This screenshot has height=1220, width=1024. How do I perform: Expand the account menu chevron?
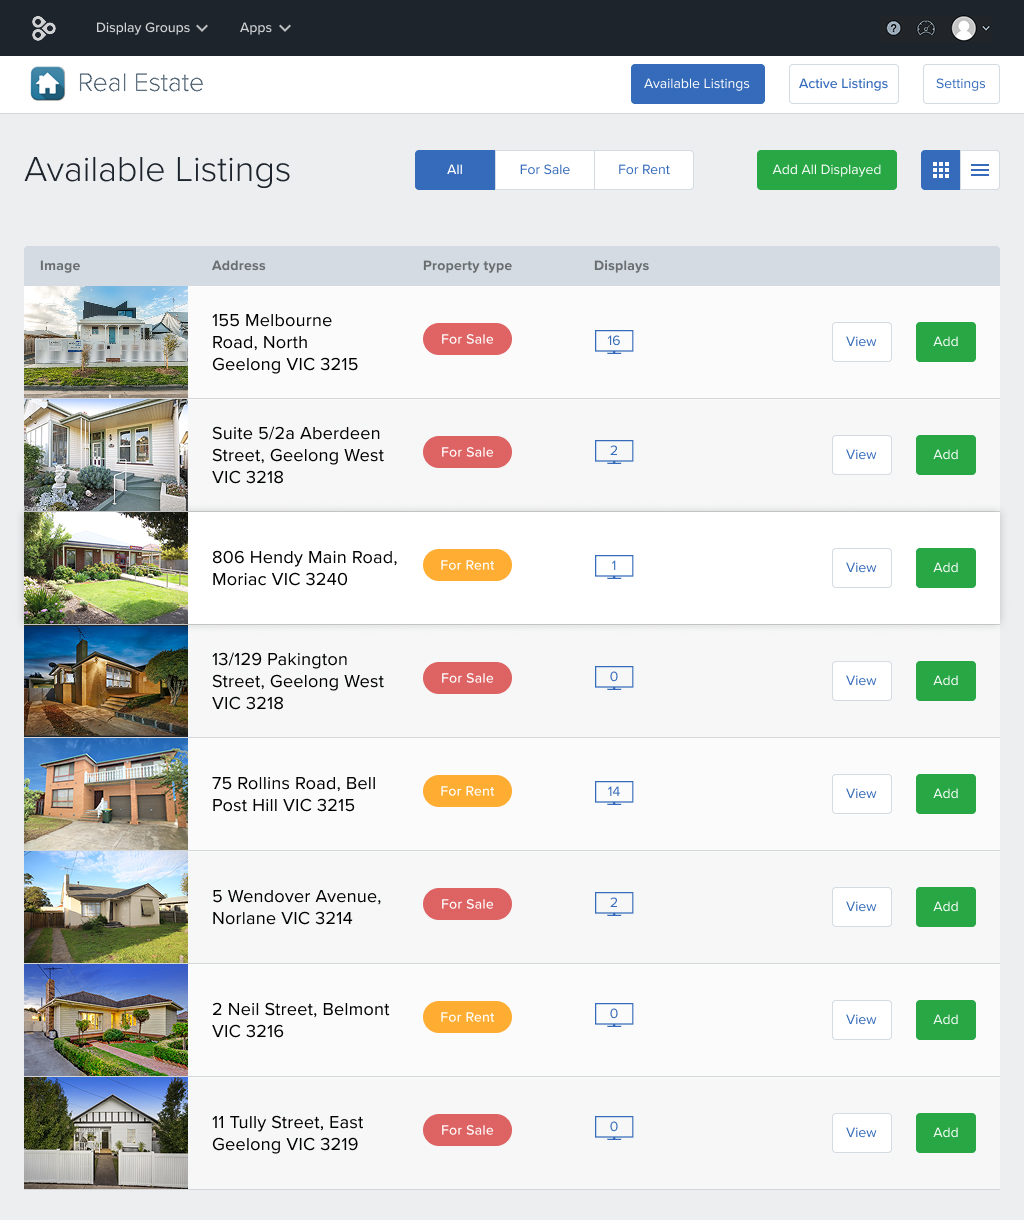click(988, 28)
